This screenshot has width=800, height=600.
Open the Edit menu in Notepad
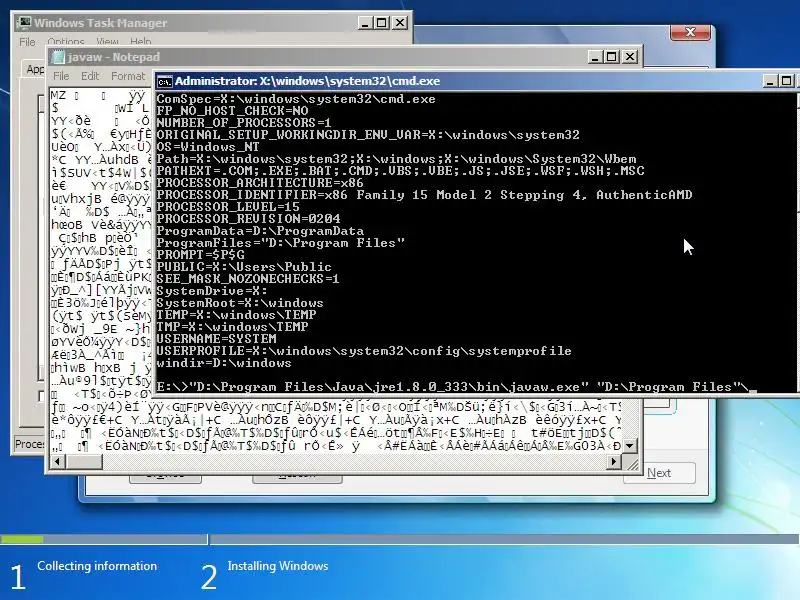pos(90,76)
